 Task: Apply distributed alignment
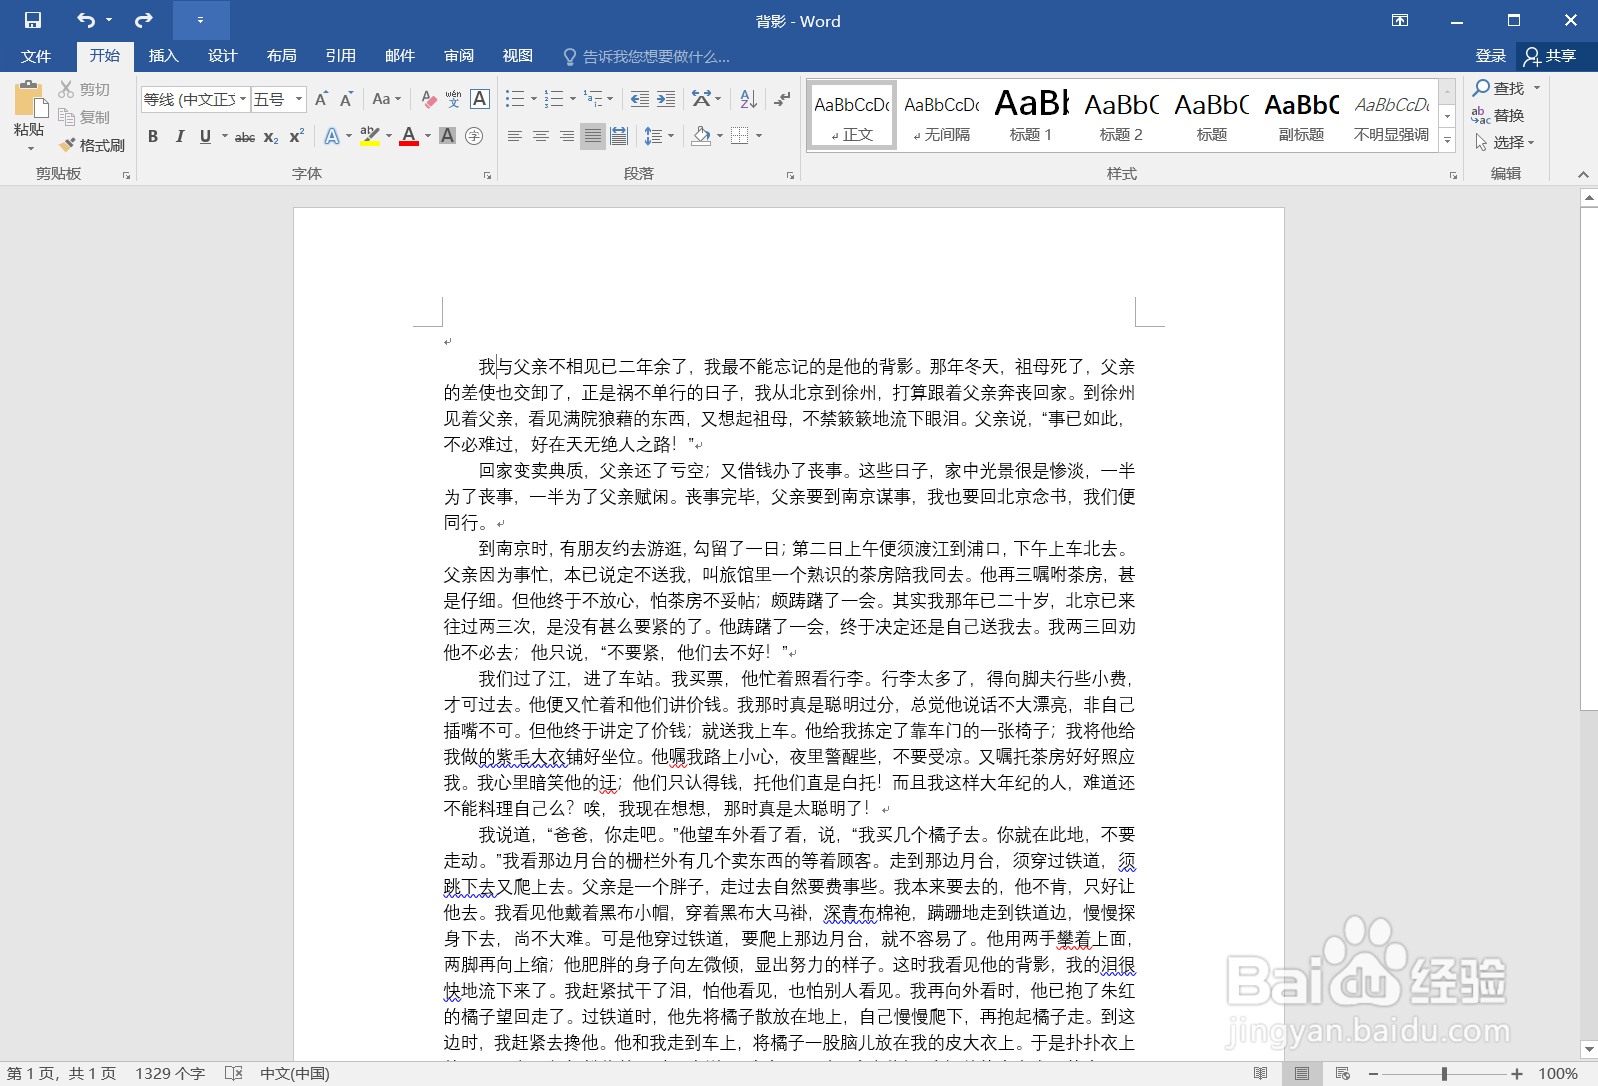tap(619, 136)
